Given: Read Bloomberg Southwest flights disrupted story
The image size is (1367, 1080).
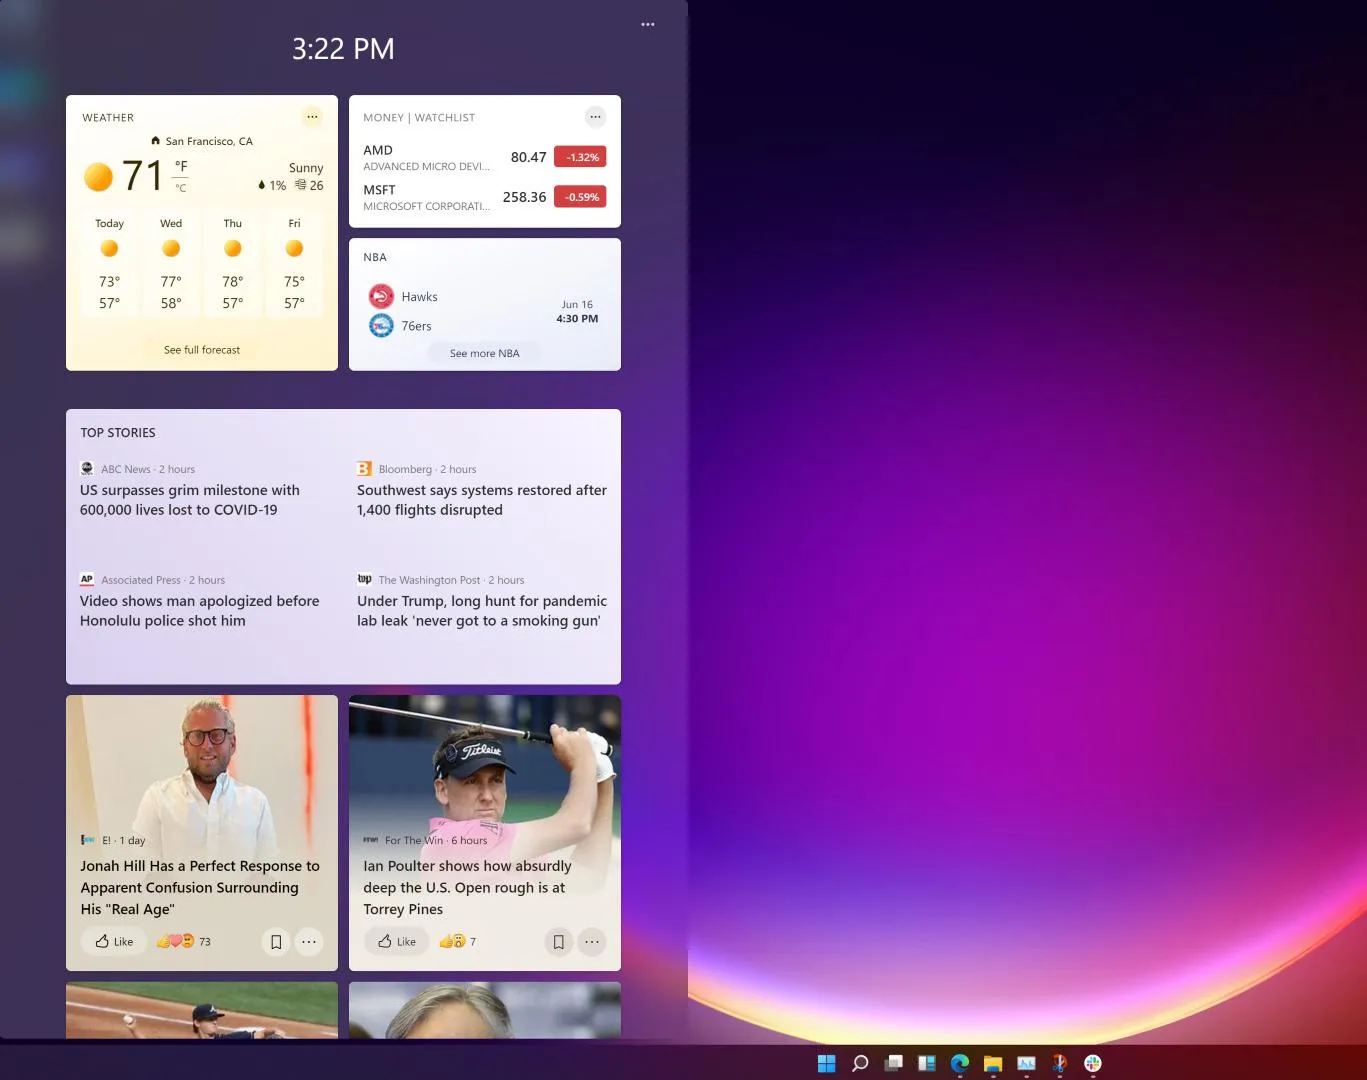Looking at the screenshot, I should pos(481,500).
